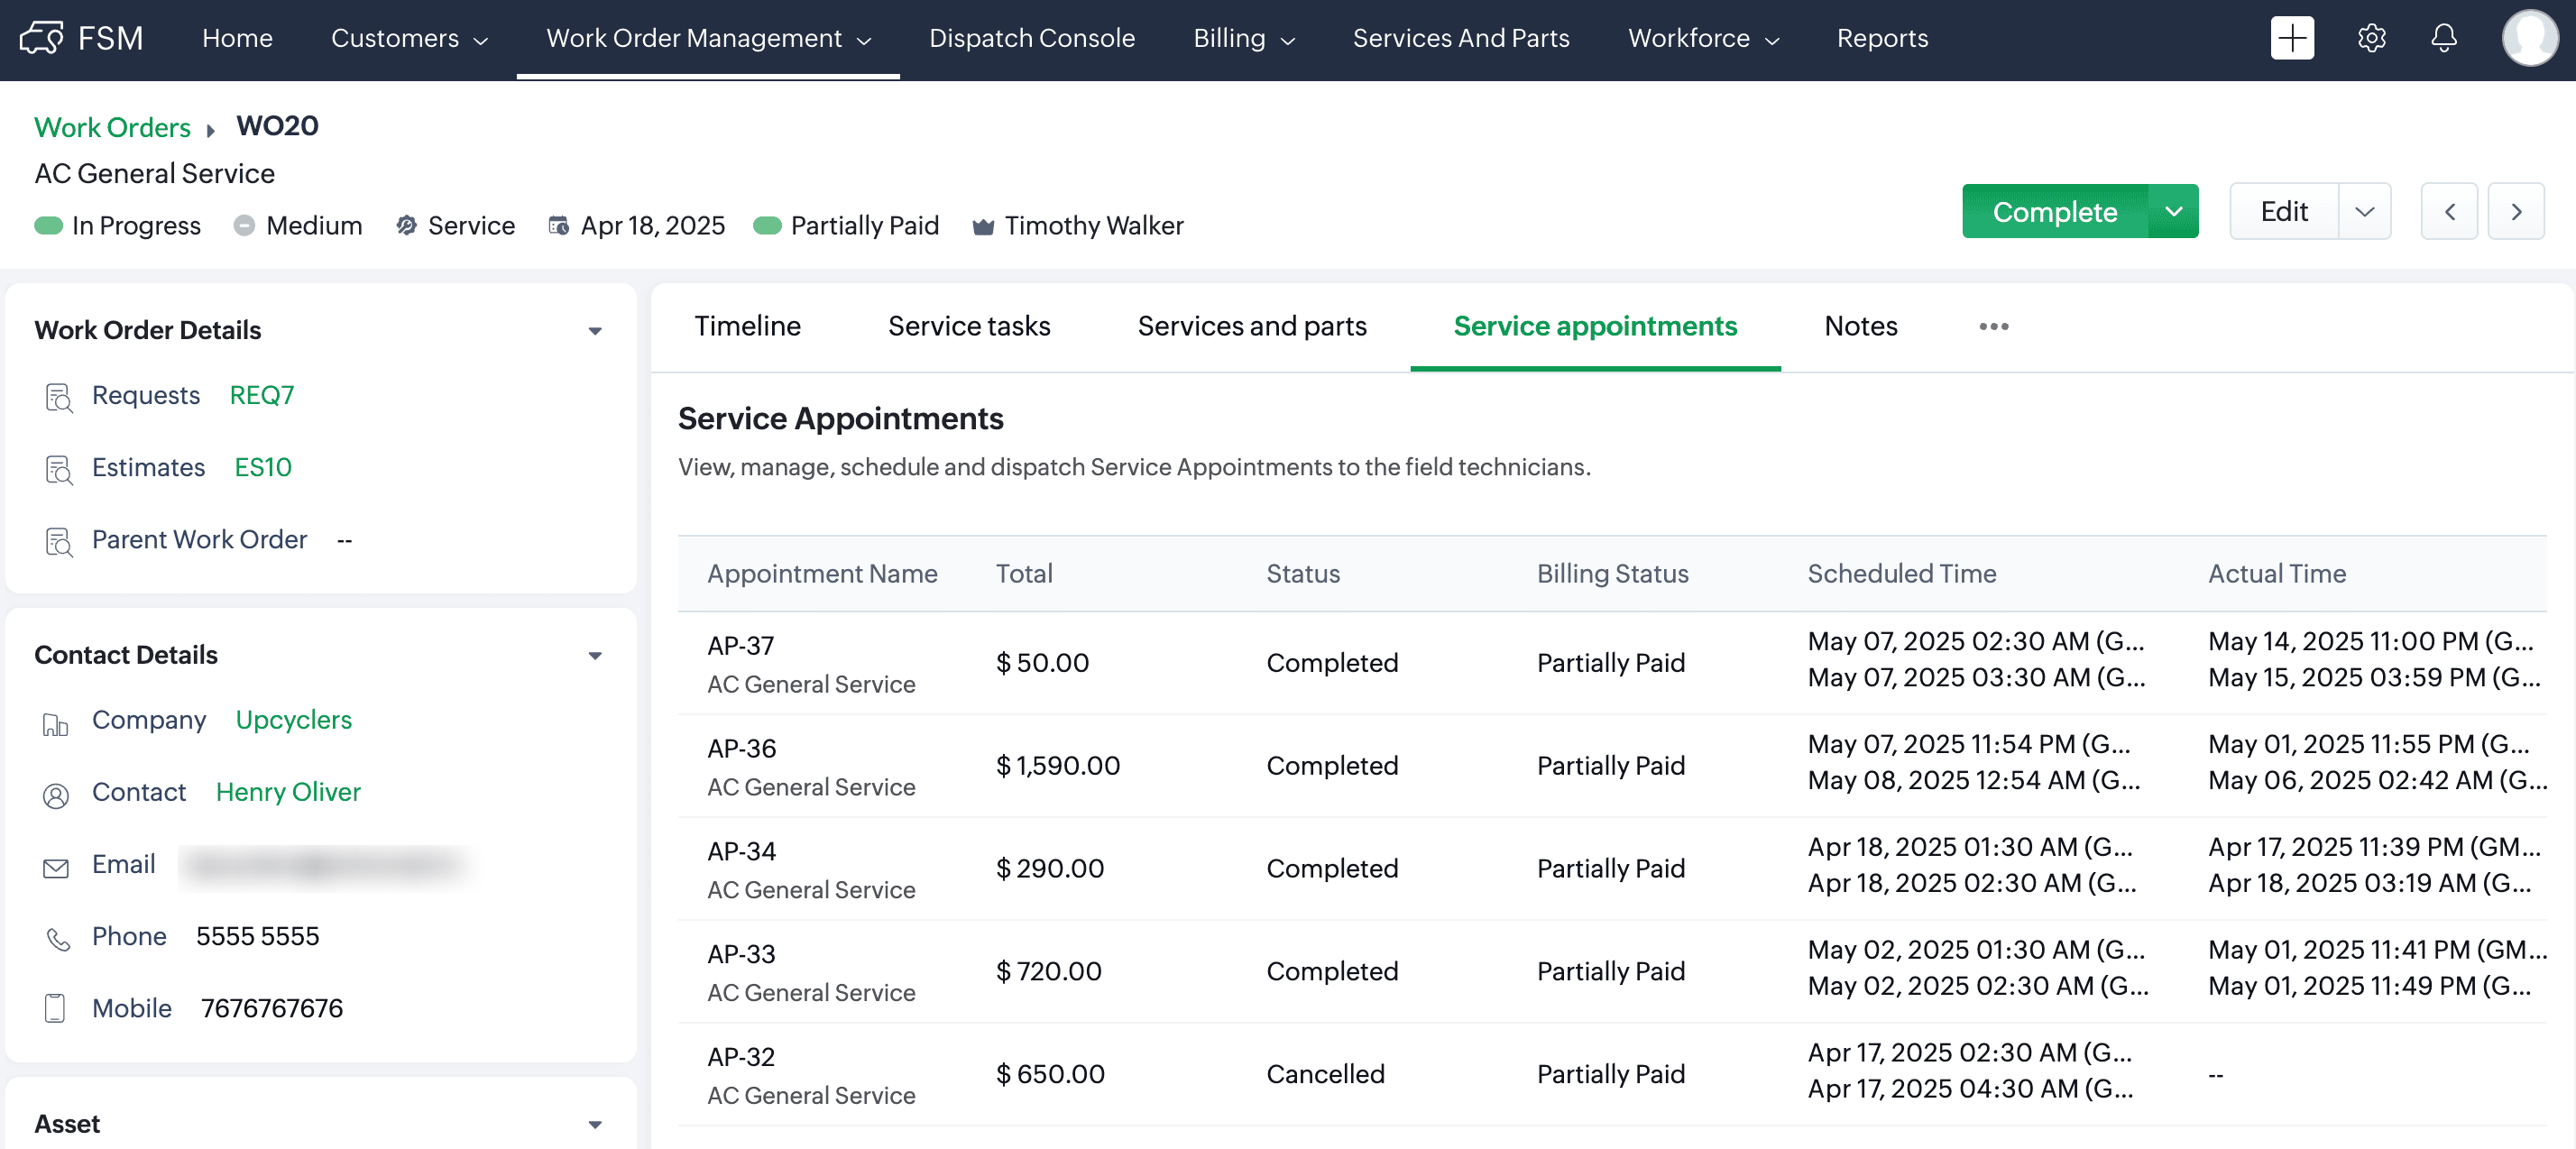2576x1149 pixels.
Task: Click the Requests record icon
Action: [x=58, y=397]
